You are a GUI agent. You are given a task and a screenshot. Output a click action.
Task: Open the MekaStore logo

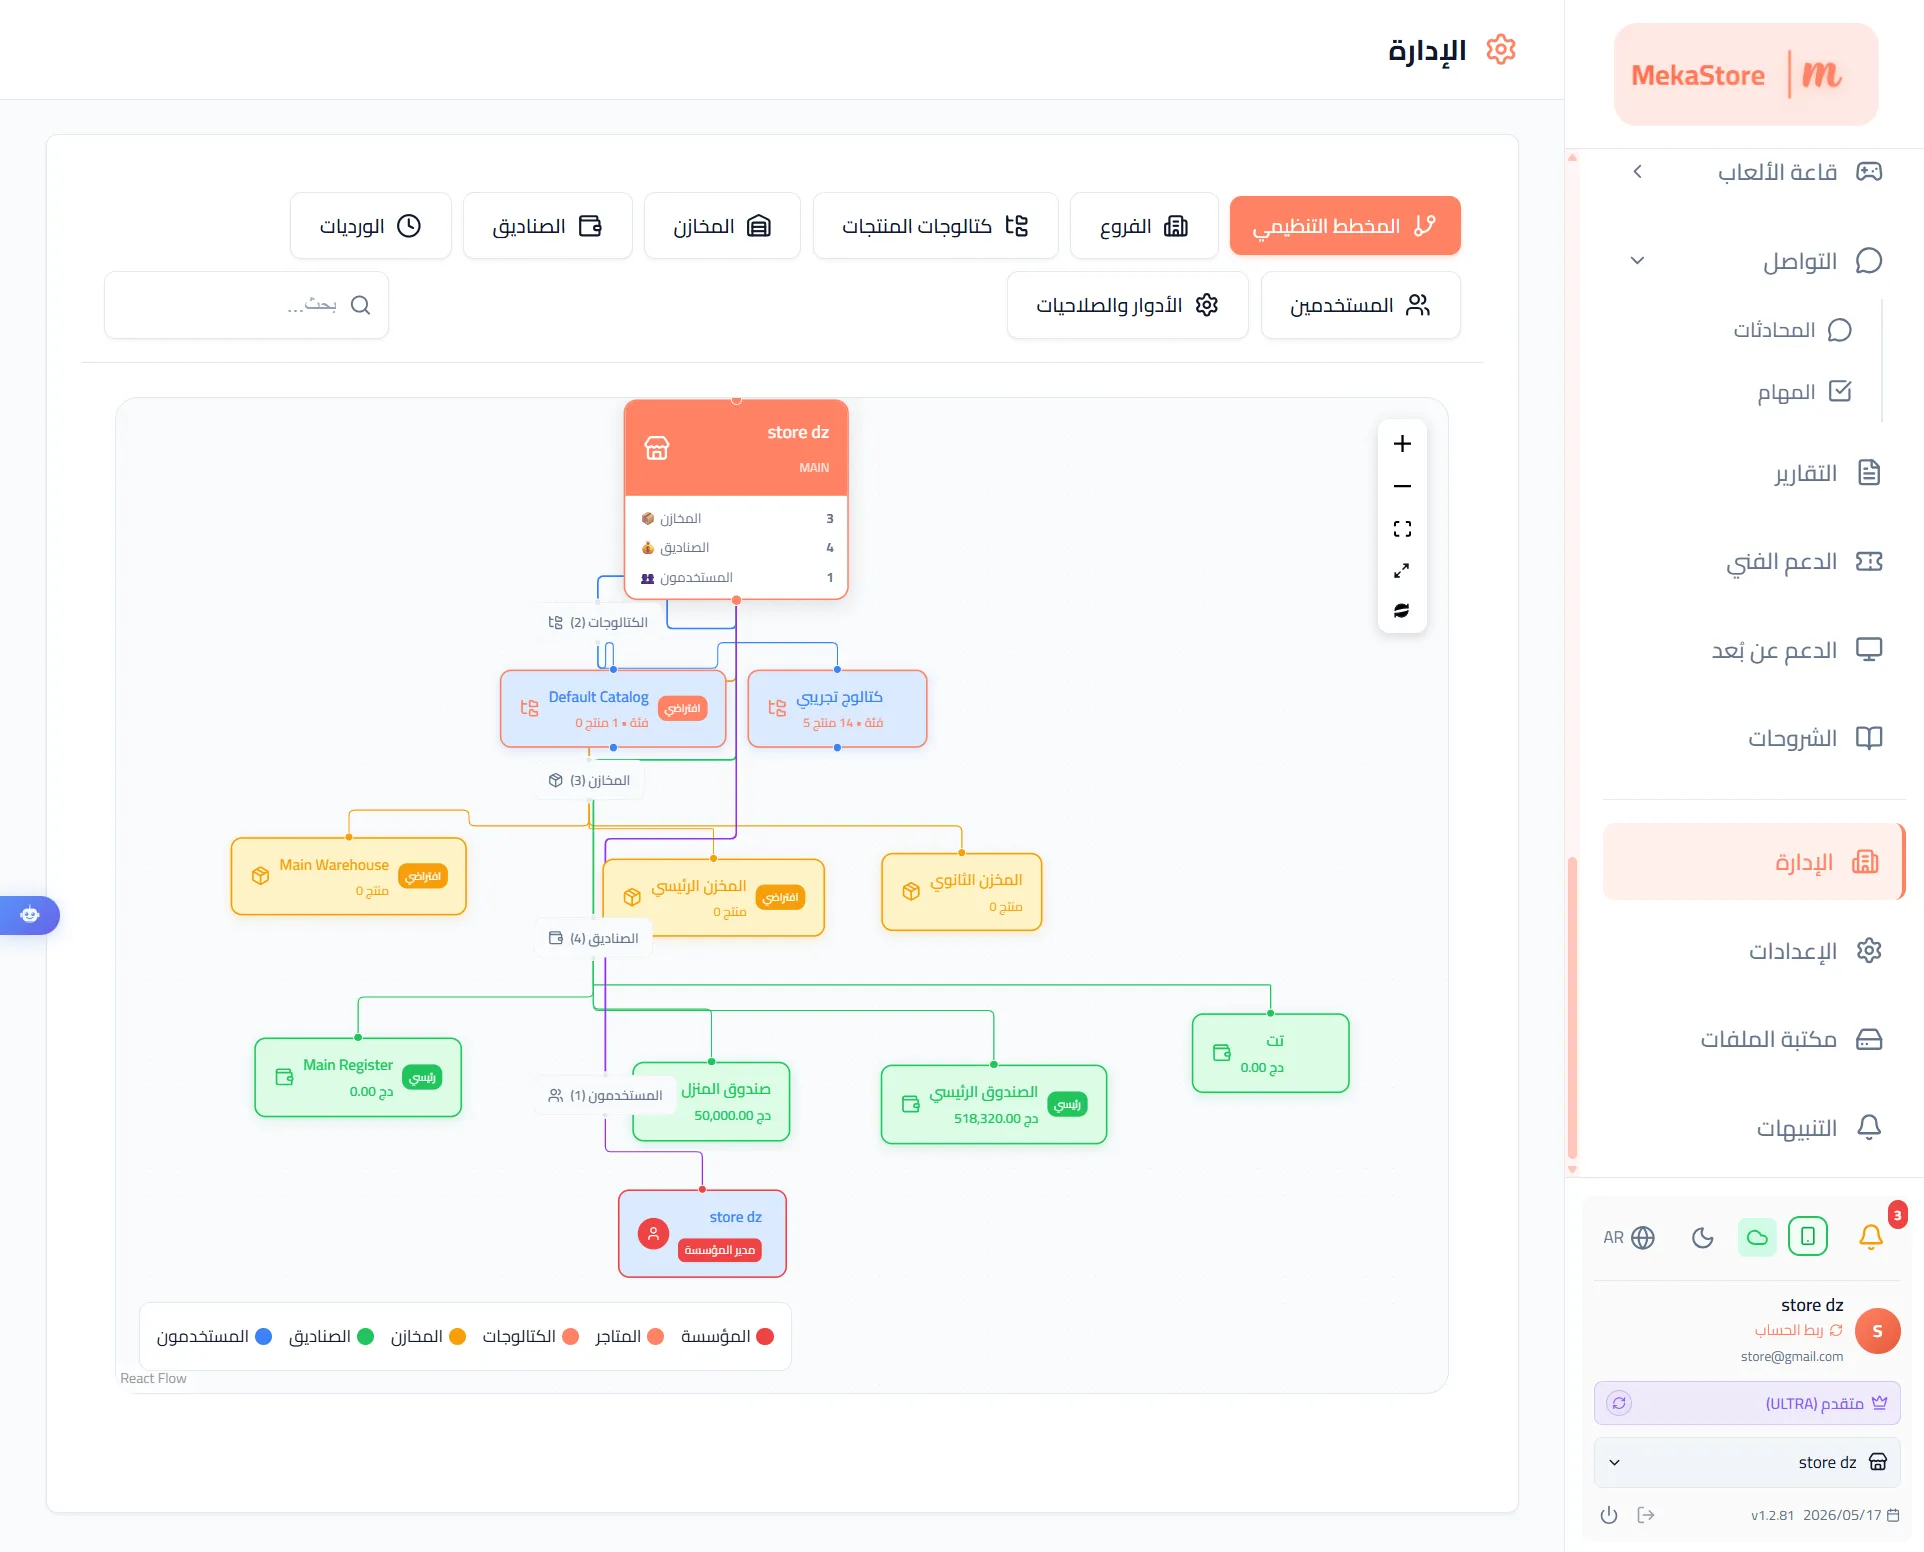coord(1746,74)
